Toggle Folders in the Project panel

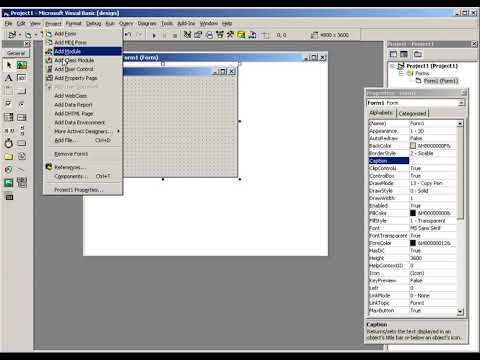point(417,54)
